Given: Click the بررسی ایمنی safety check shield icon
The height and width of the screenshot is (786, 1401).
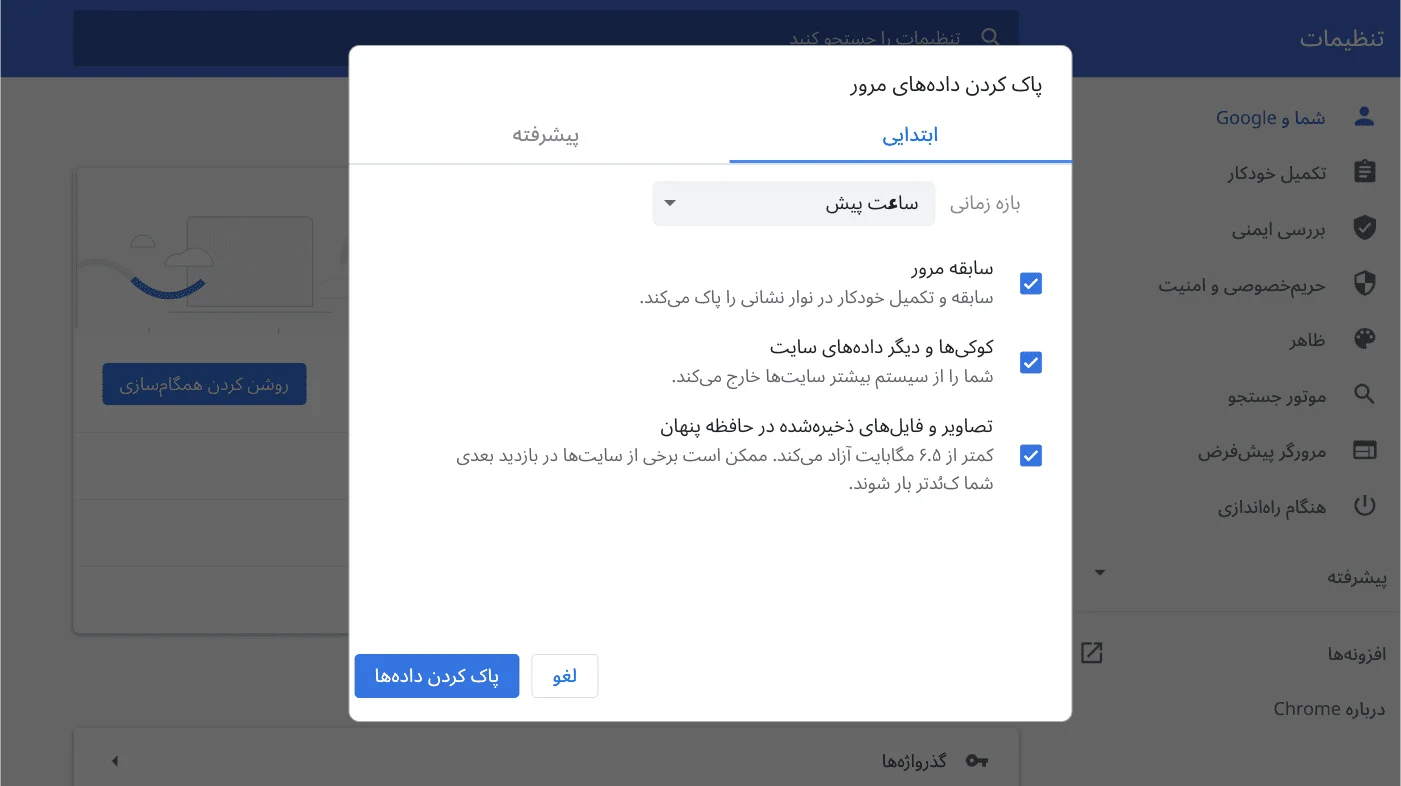Looking at the screenshot, I should (x=1364, y=228).
